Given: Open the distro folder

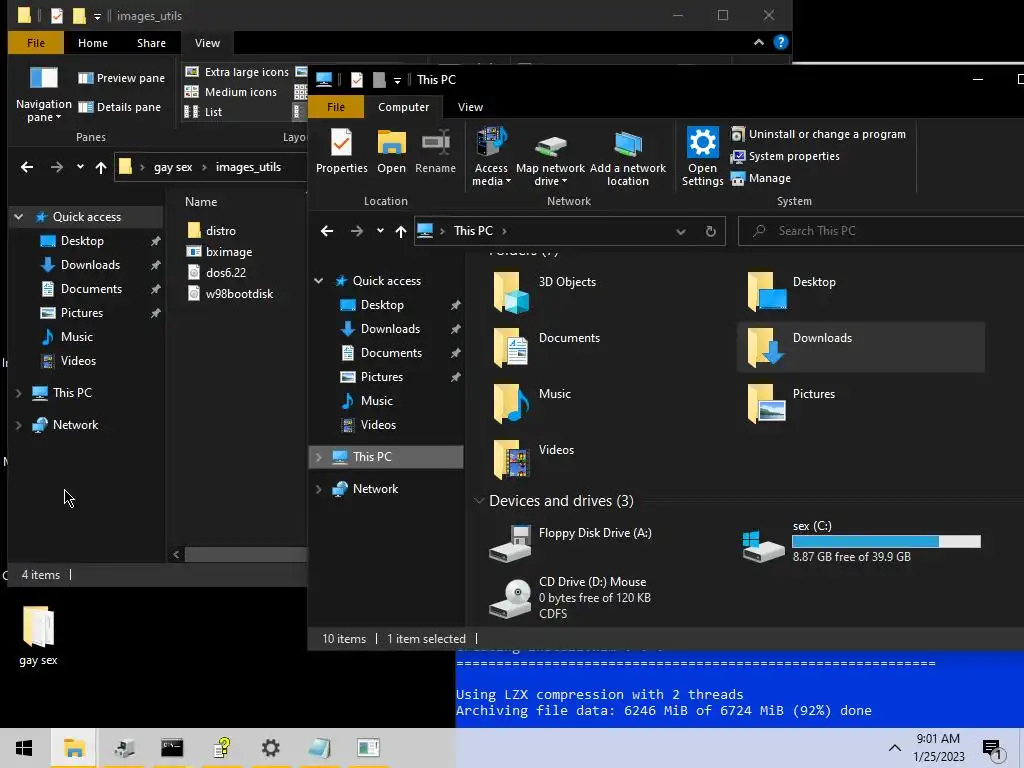Looking at the screenshot, I should (x=212, y=231).
